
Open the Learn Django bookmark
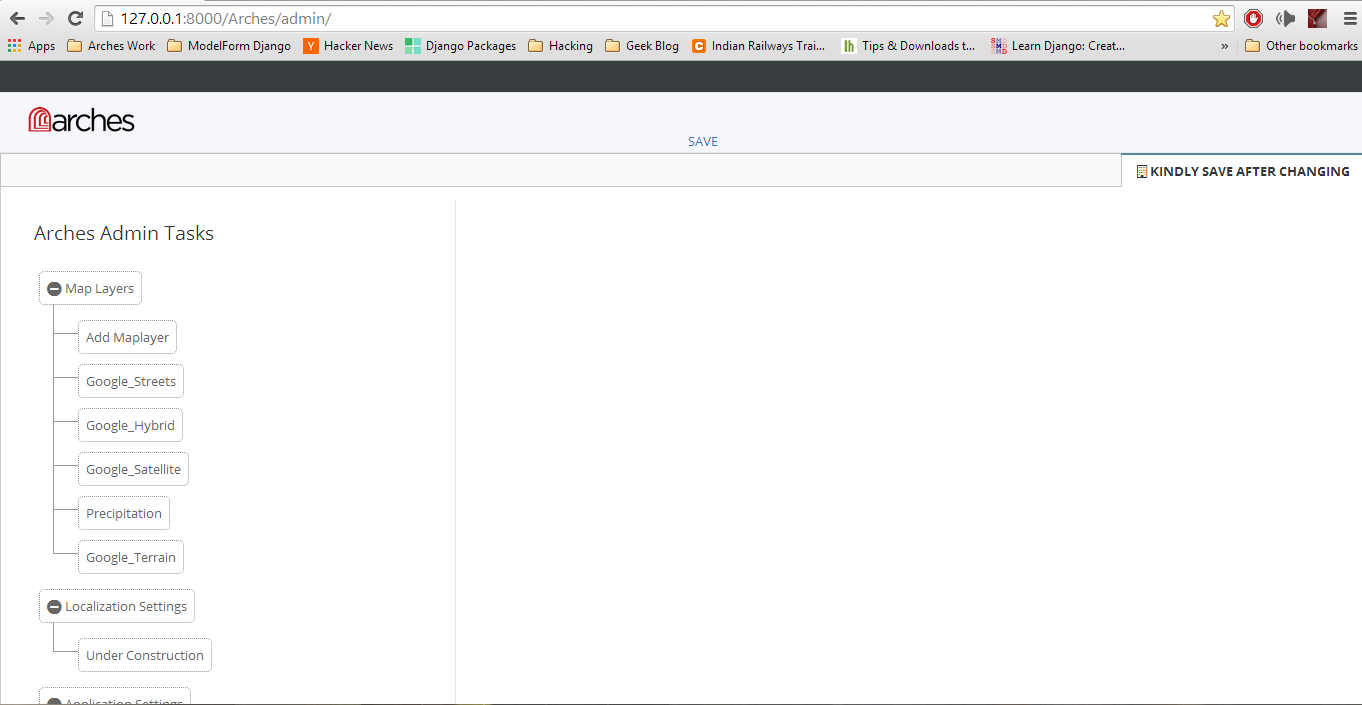pos(1058,46)
